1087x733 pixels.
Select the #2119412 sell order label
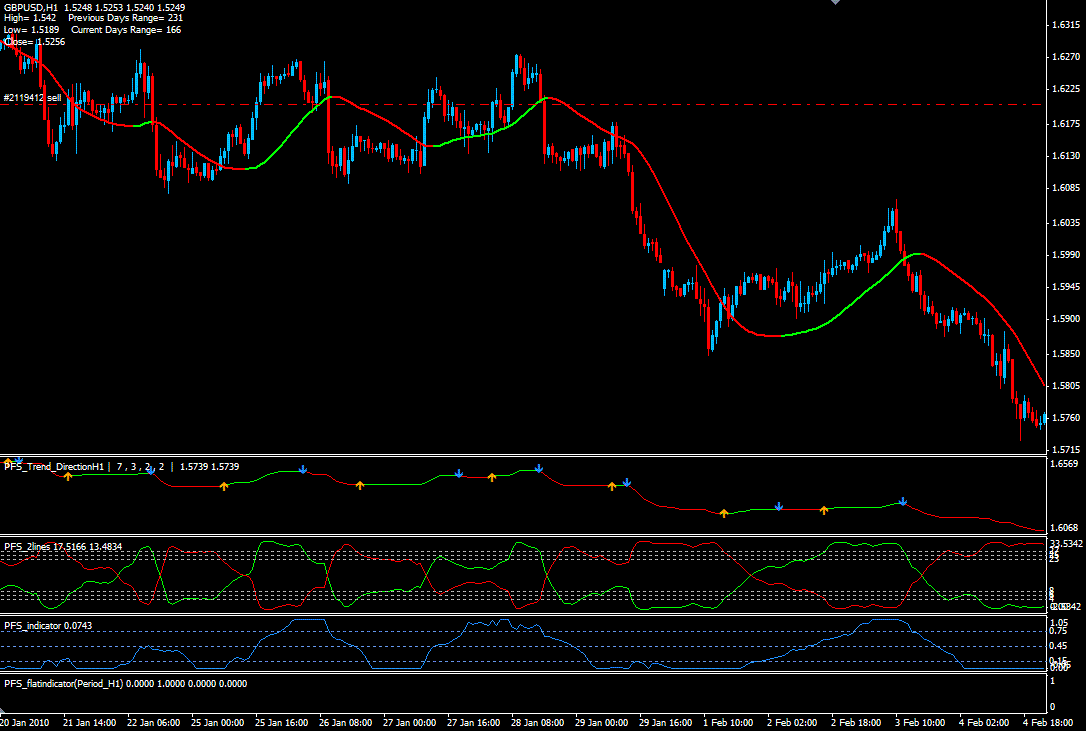pyautogui.click(x=32, y=98)
